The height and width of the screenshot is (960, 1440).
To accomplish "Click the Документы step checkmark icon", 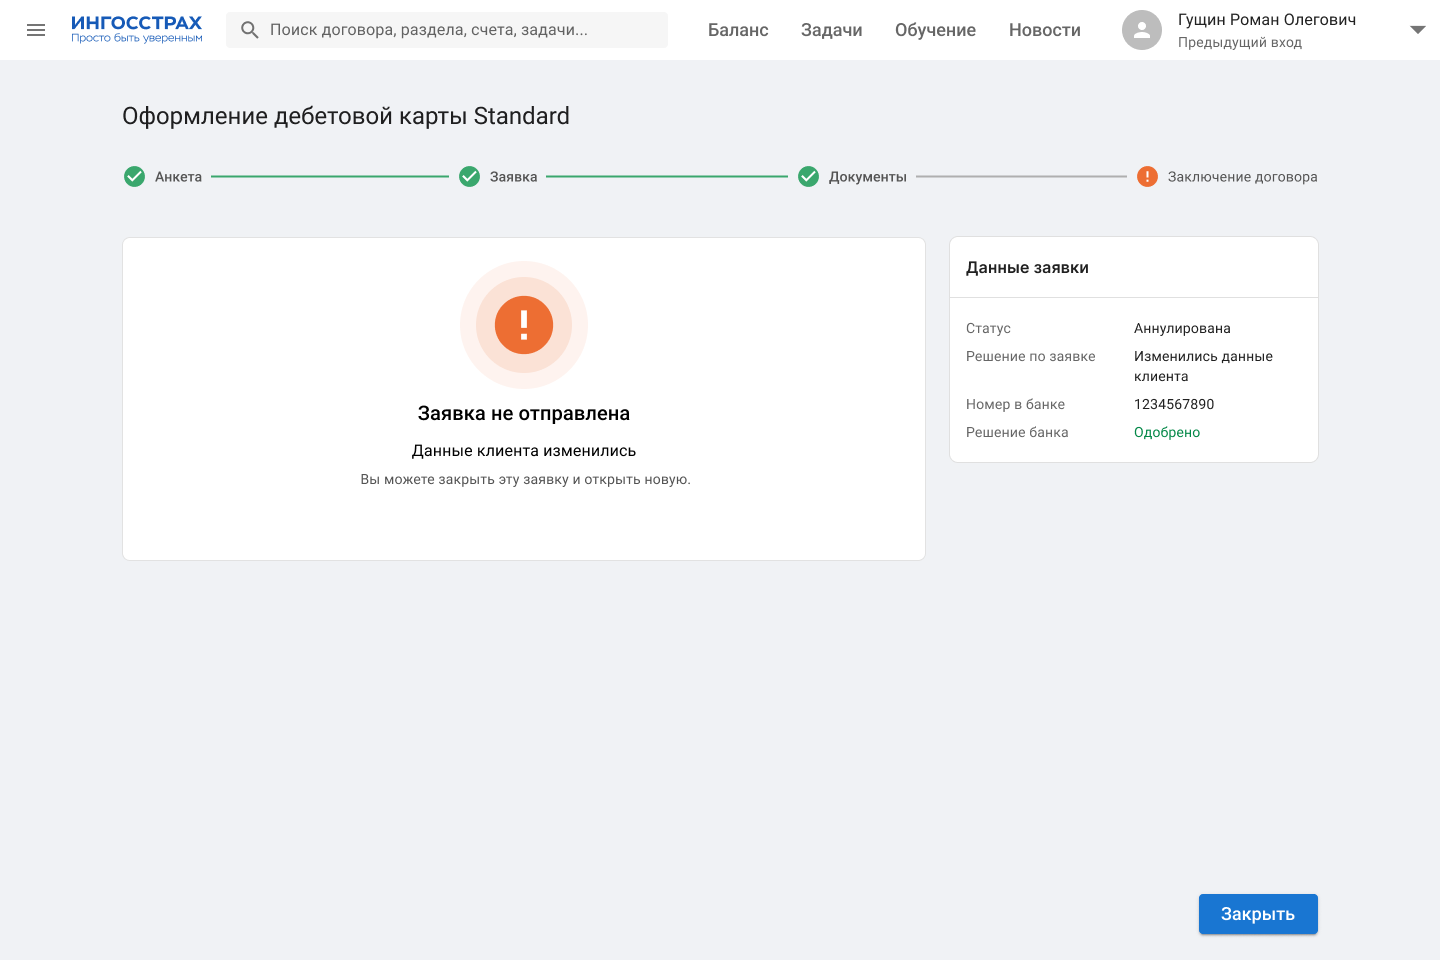I will point(808,177).
